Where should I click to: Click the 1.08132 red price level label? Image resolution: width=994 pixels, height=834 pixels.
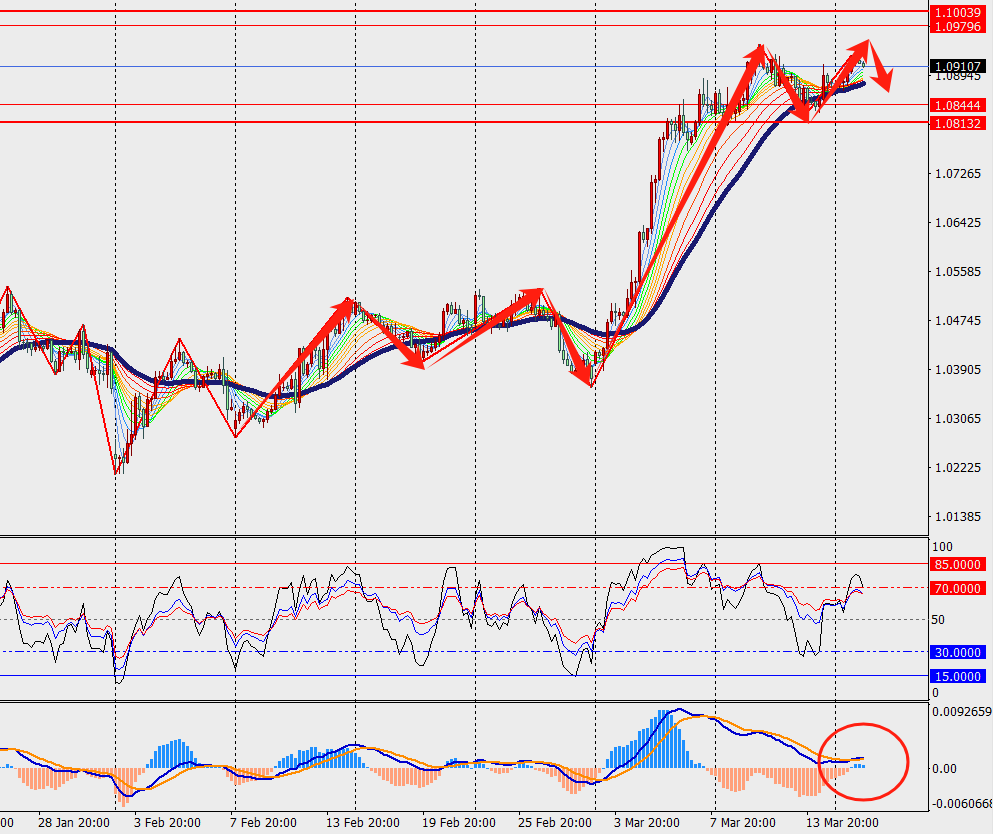coord(958,122)
